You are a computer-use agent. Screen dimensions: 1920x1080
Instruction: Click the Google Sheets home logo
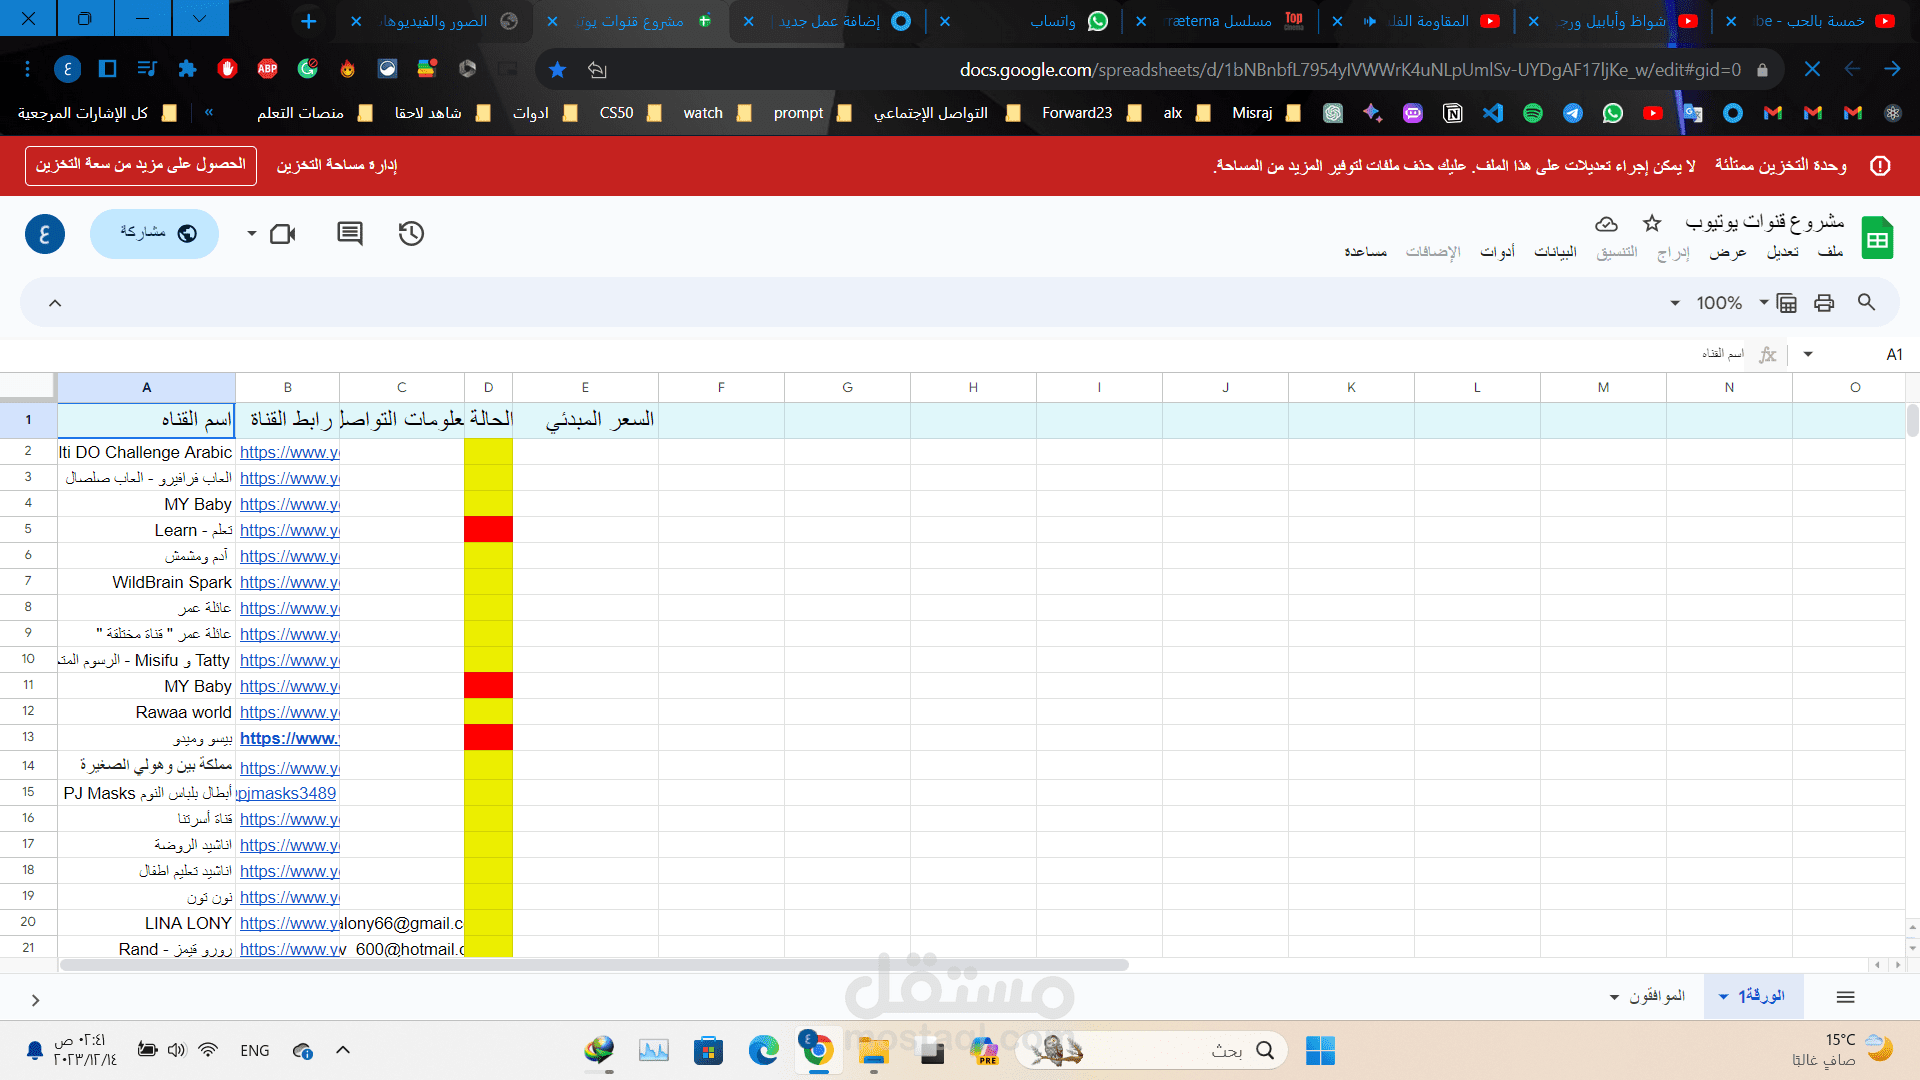(x=1877, y=238)
